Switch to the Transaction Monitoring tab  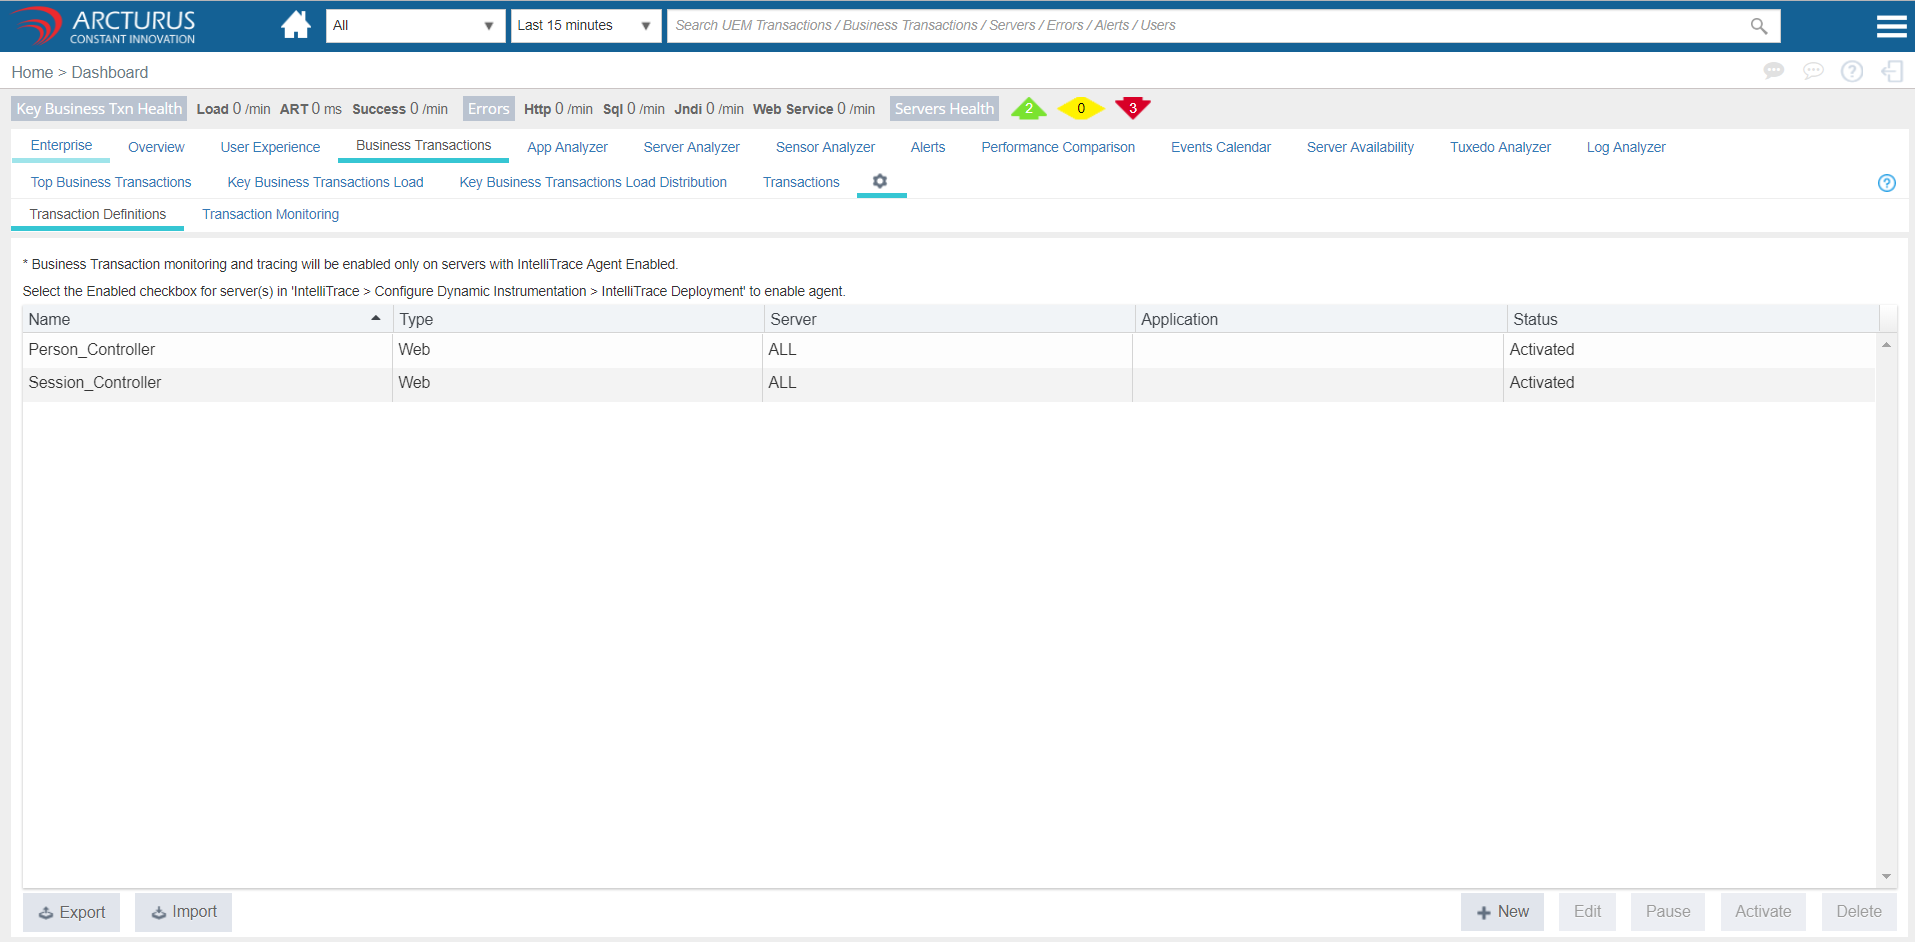(270, 214)
